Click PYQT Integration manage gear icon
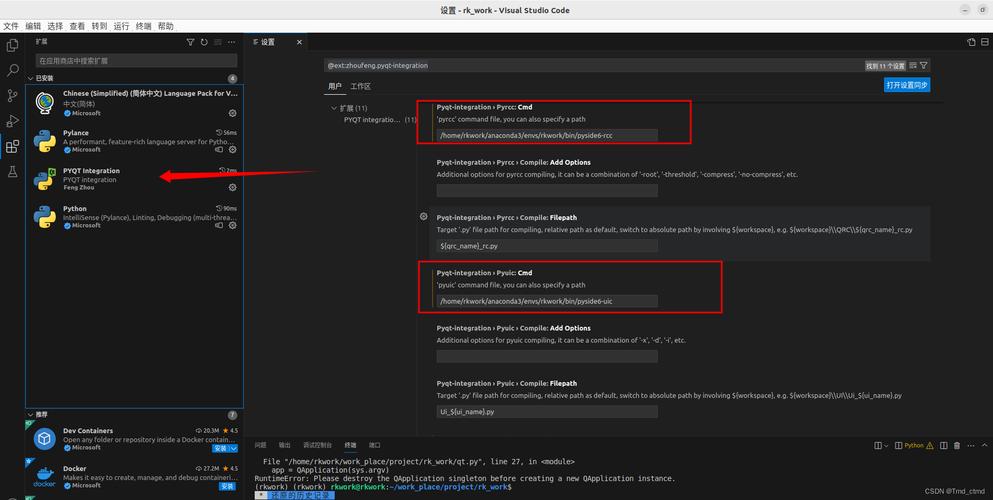 [232, 187]
